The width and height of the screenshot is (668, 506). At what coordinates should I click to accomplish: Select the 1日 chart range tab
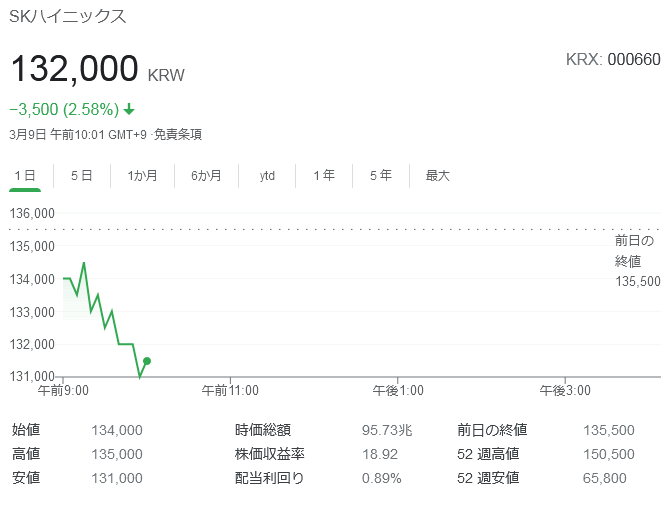click(25, 176)
